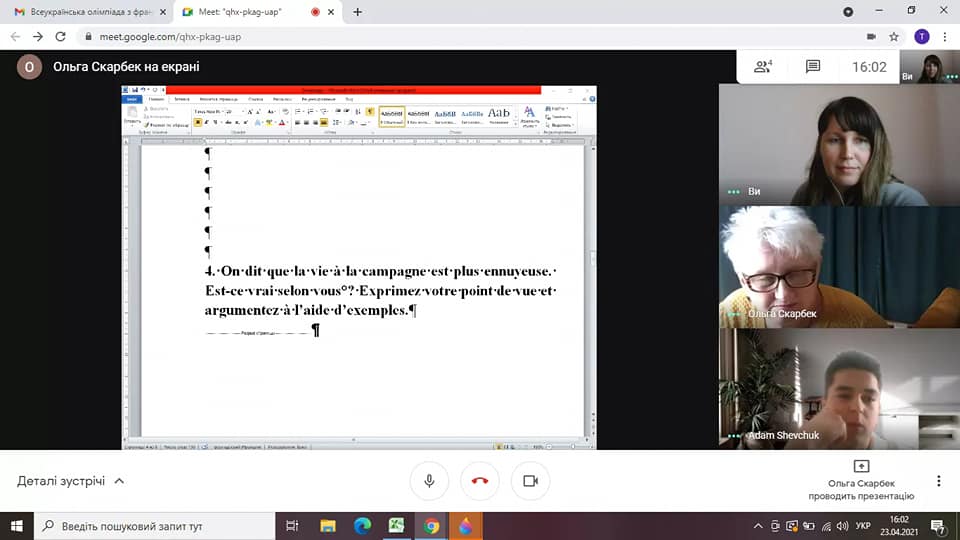The image size is (960, 540).
Task: Open Chrome's three-dot menu
Action: coord(945,36)
